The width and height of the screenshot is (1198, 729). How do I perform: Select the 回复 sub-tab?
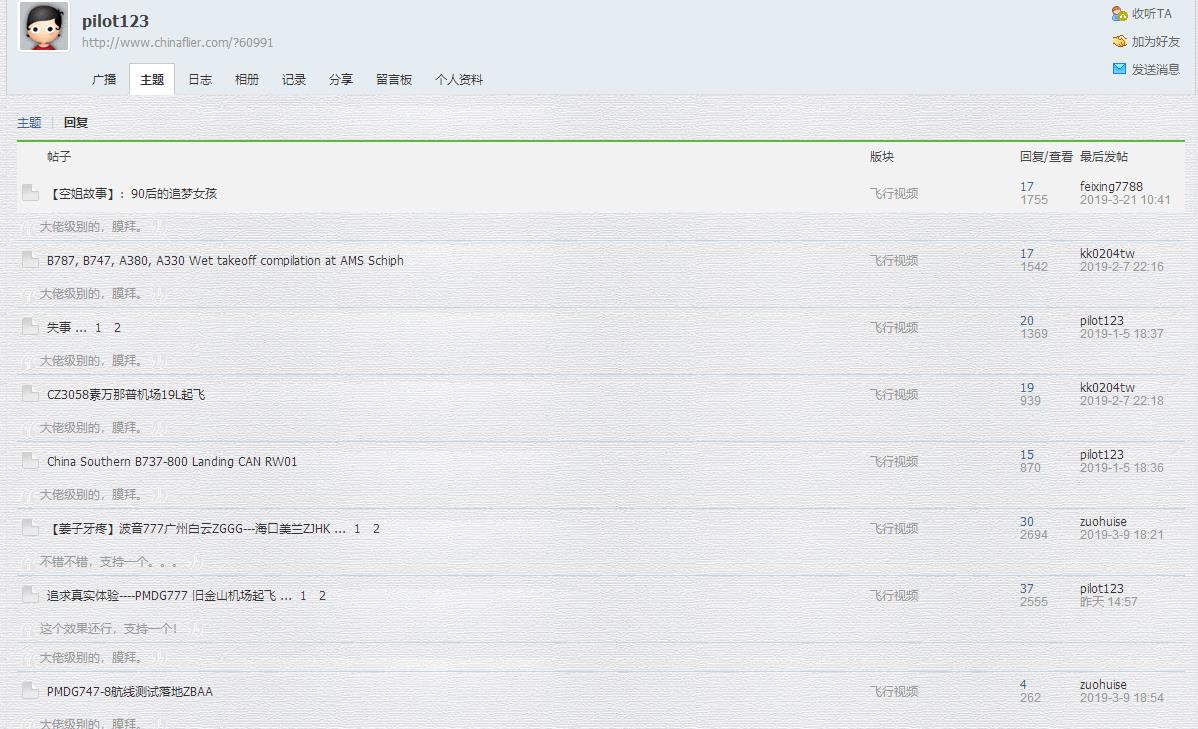click(x=74, y=122)
